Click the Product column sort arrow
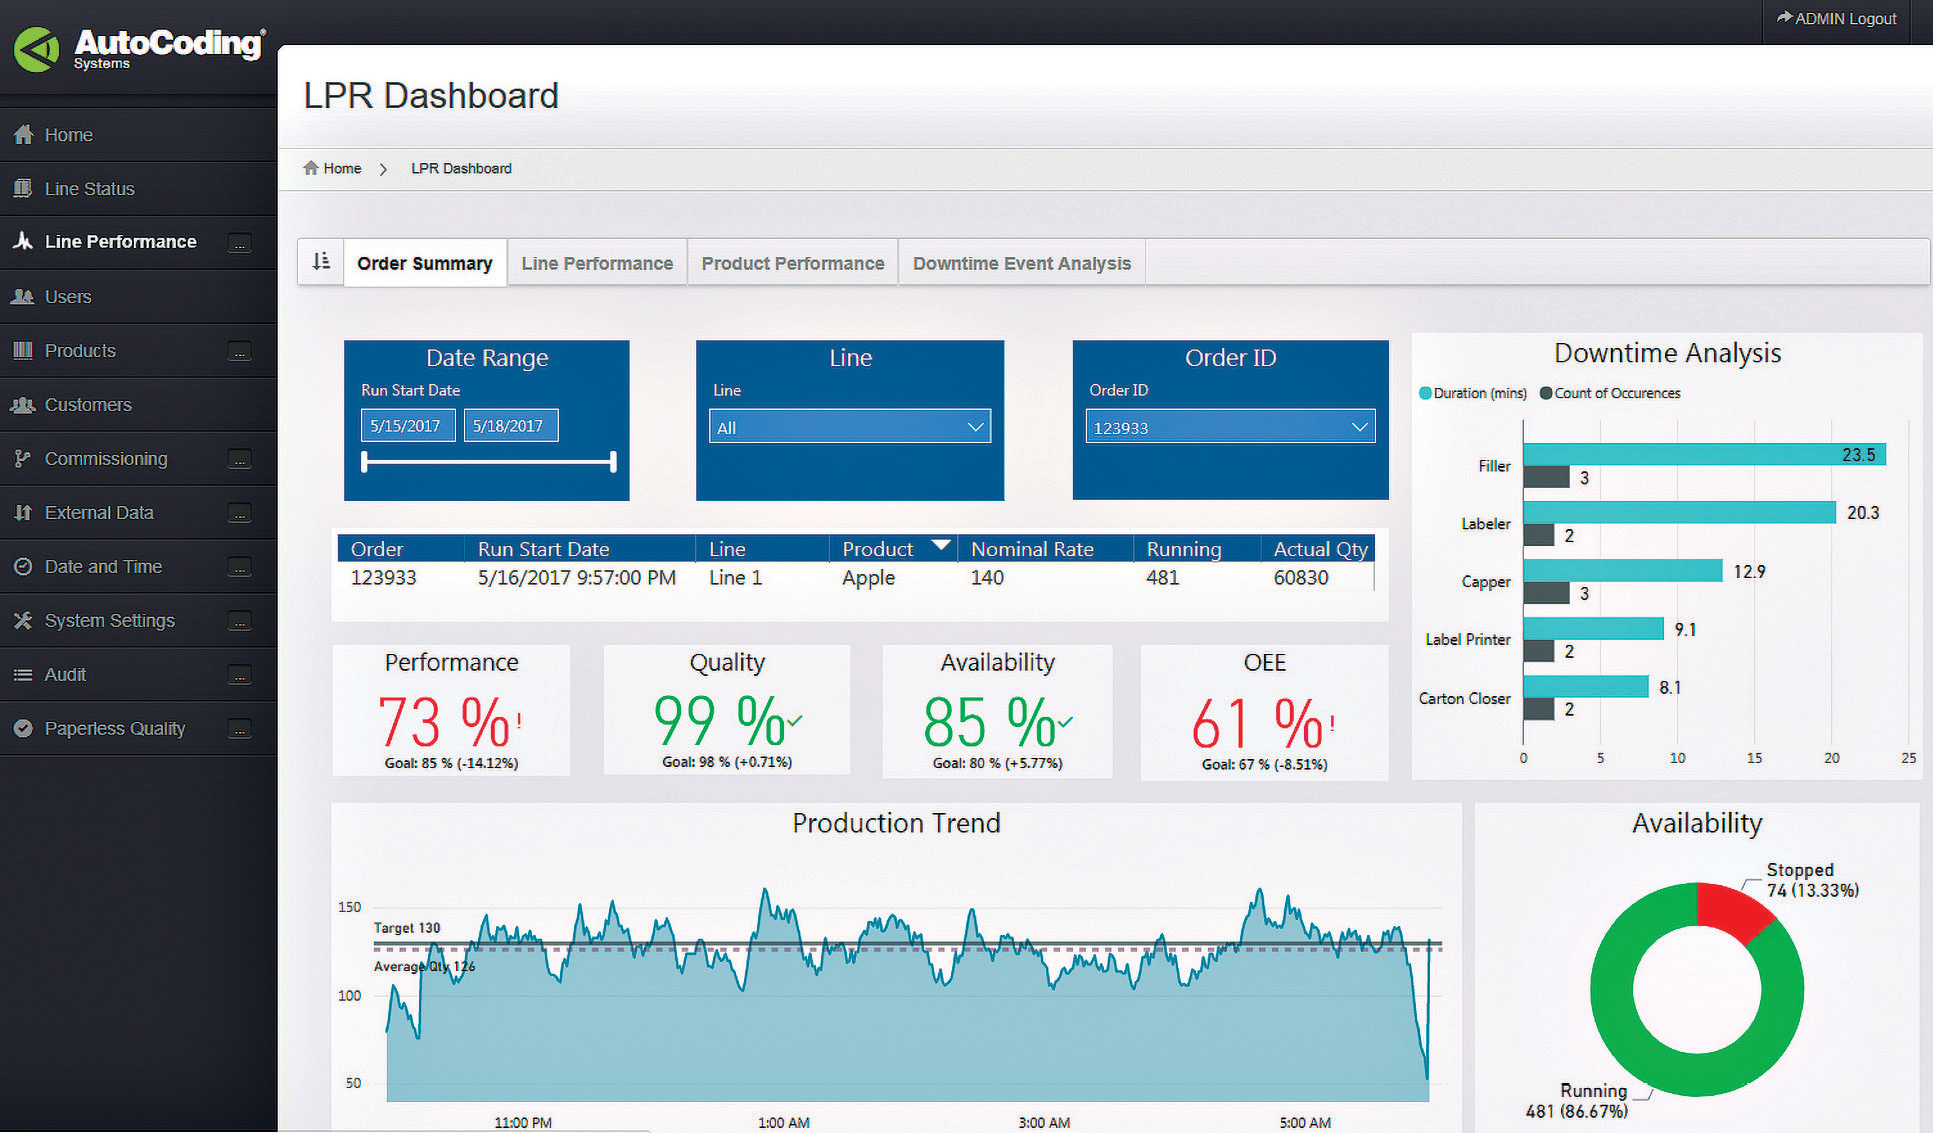The width and height of the screenshot is (1933, 1133). [x=941, y=546]
